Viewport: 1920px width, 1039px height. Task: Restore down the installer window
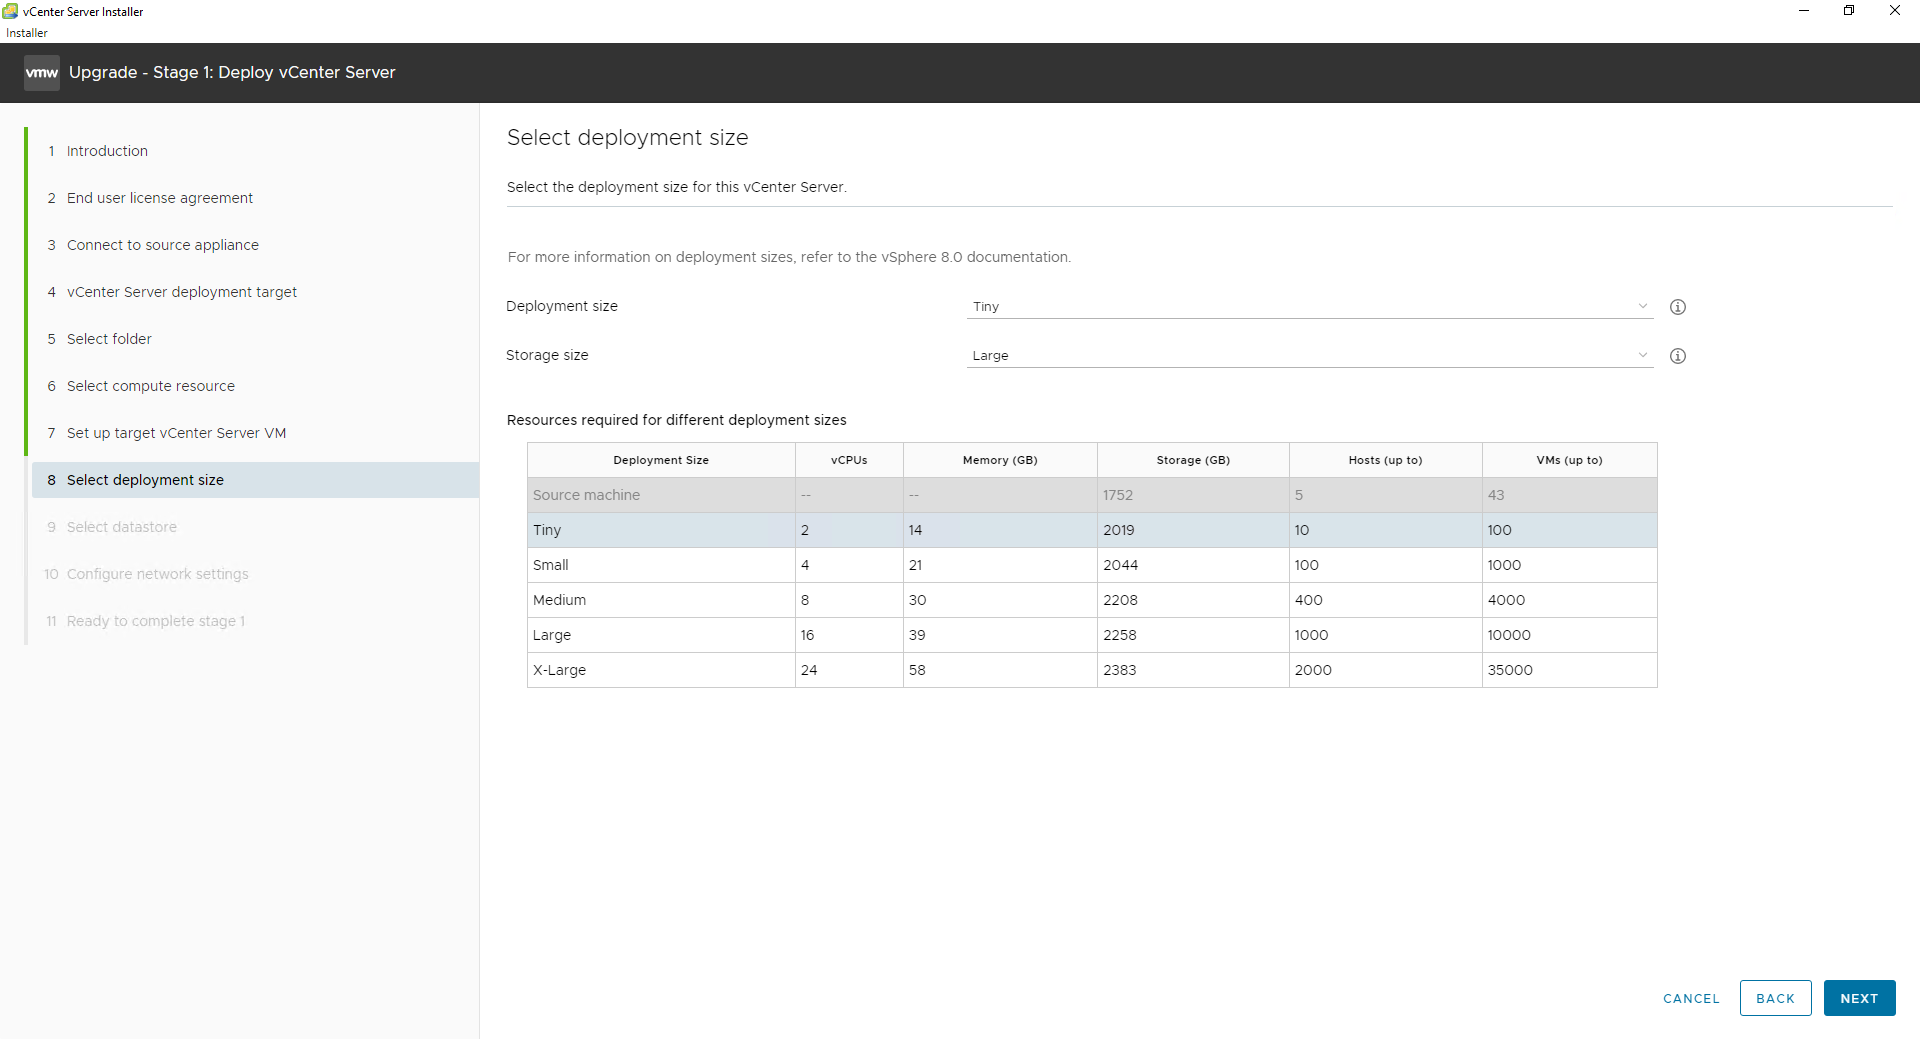[x=1849, y=11]
